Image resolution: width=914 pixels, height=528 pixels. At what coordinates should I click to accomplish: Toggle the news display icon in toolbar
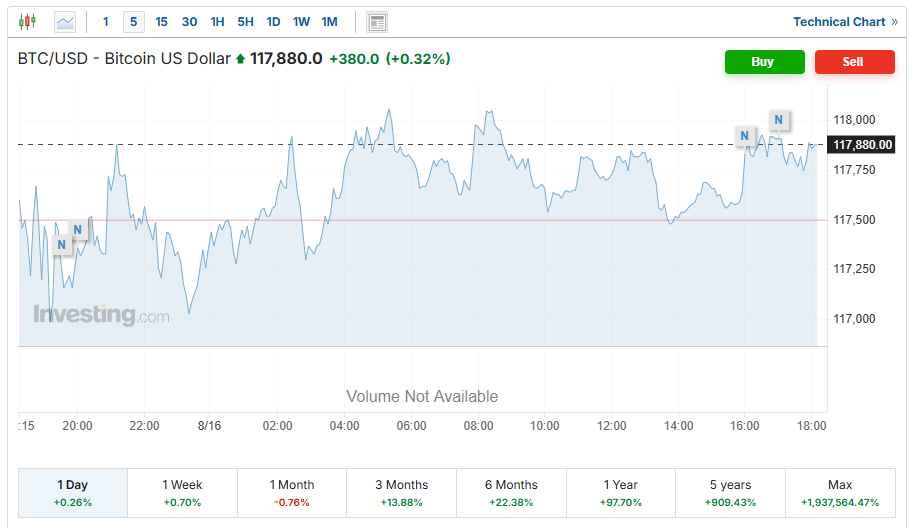(x=377, y=22)
